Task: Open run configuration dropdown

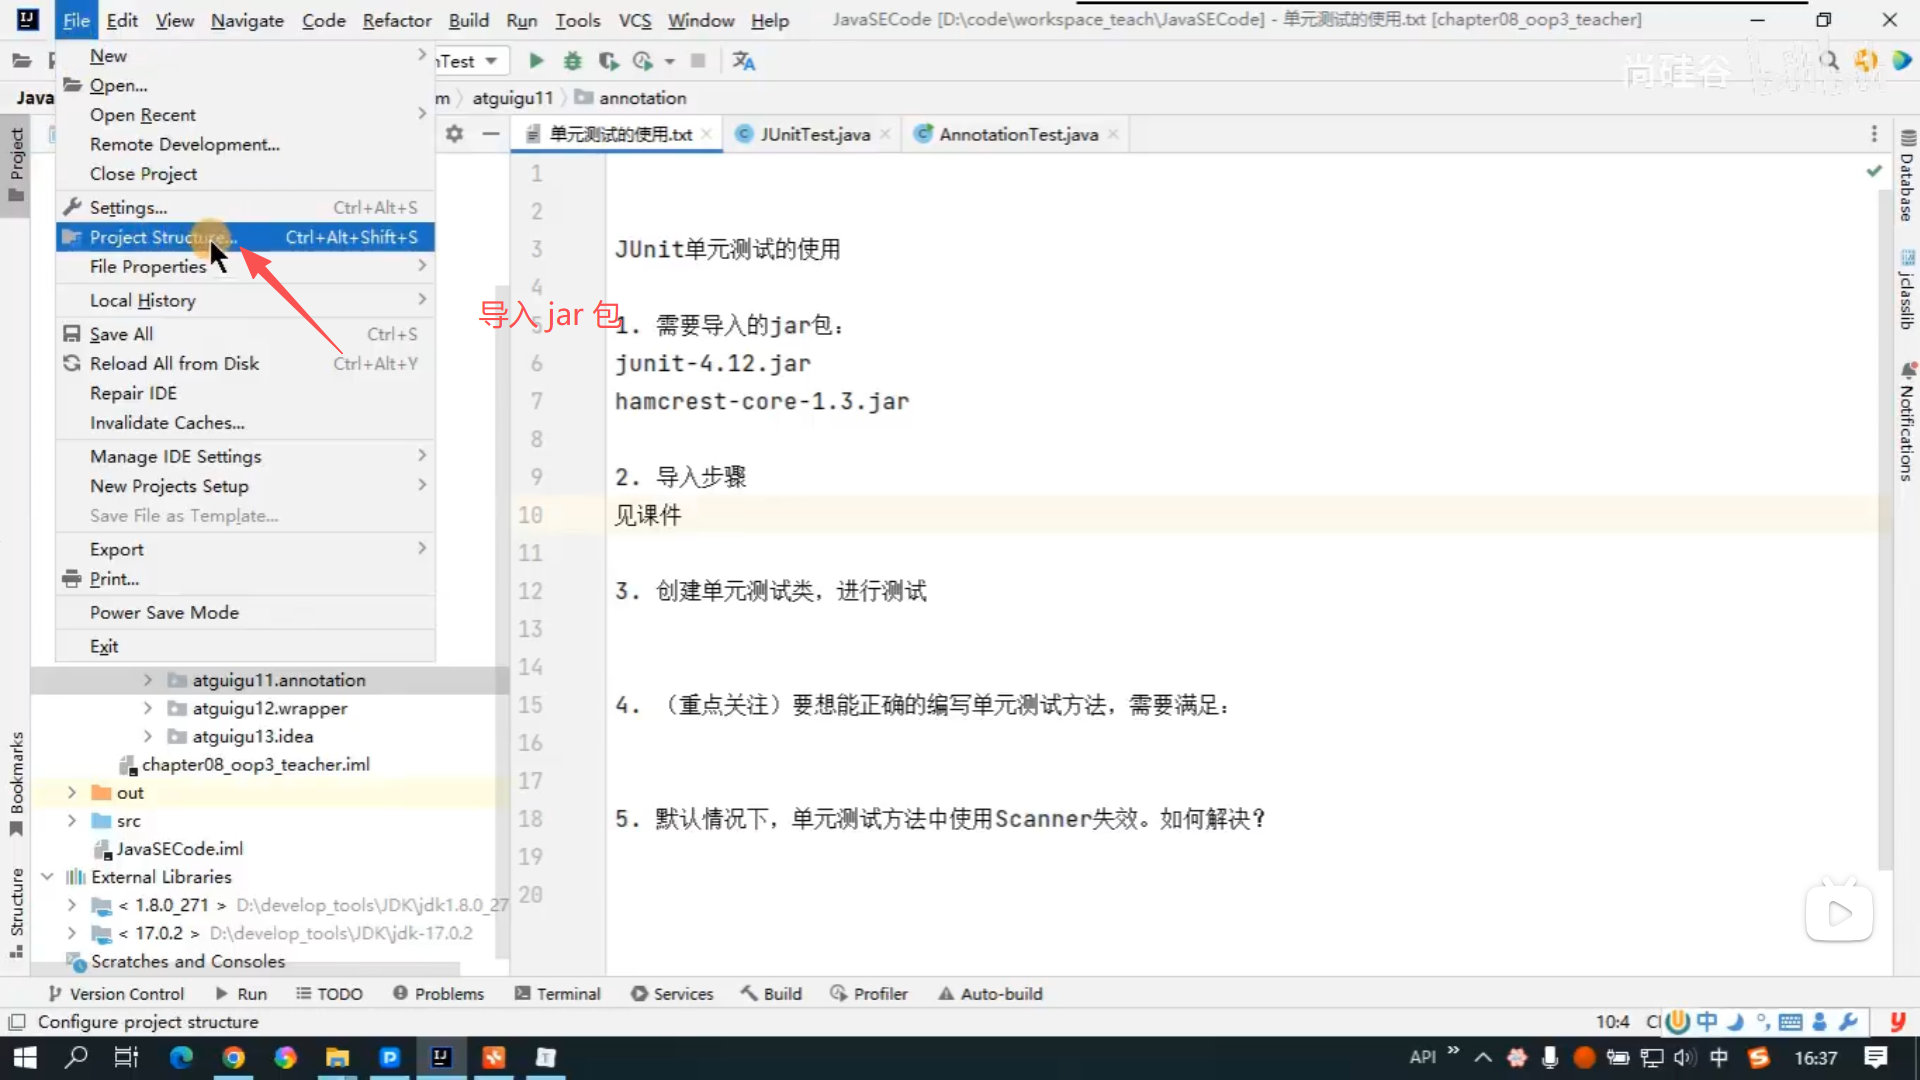Action: coord(491,61)
